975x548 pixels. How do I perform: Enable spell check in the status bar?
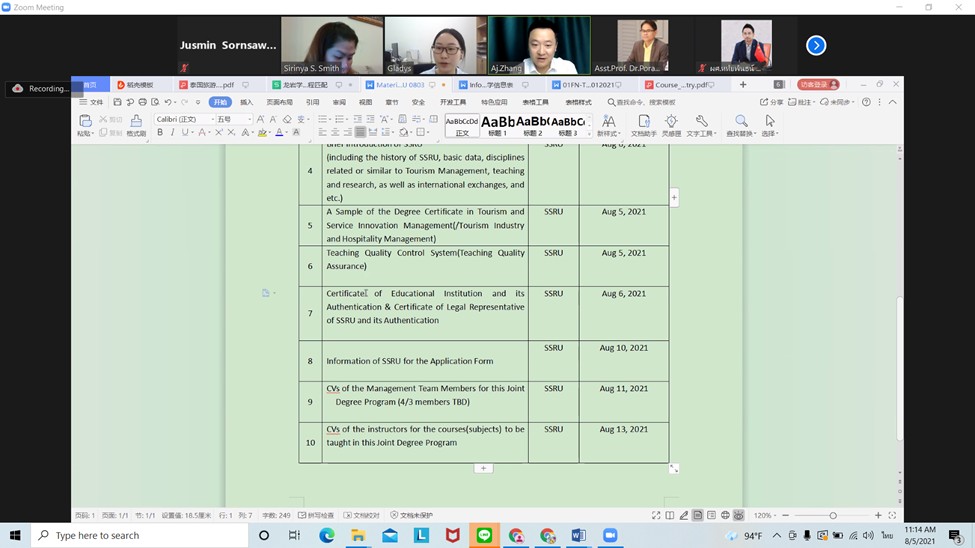click(316, 516)
